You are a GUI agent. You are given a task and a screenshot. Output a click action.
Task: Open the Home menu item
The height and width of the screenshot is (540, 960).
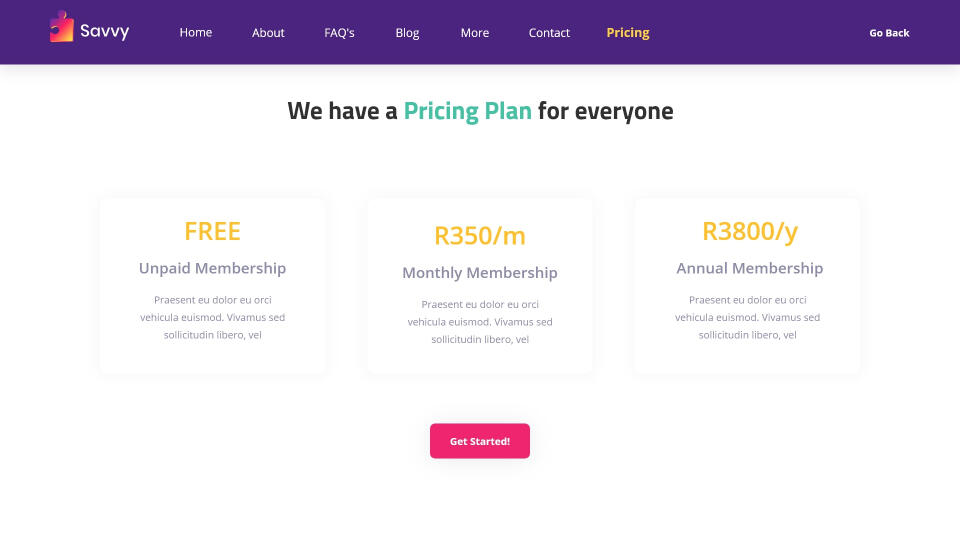click(x=196, y=33)
